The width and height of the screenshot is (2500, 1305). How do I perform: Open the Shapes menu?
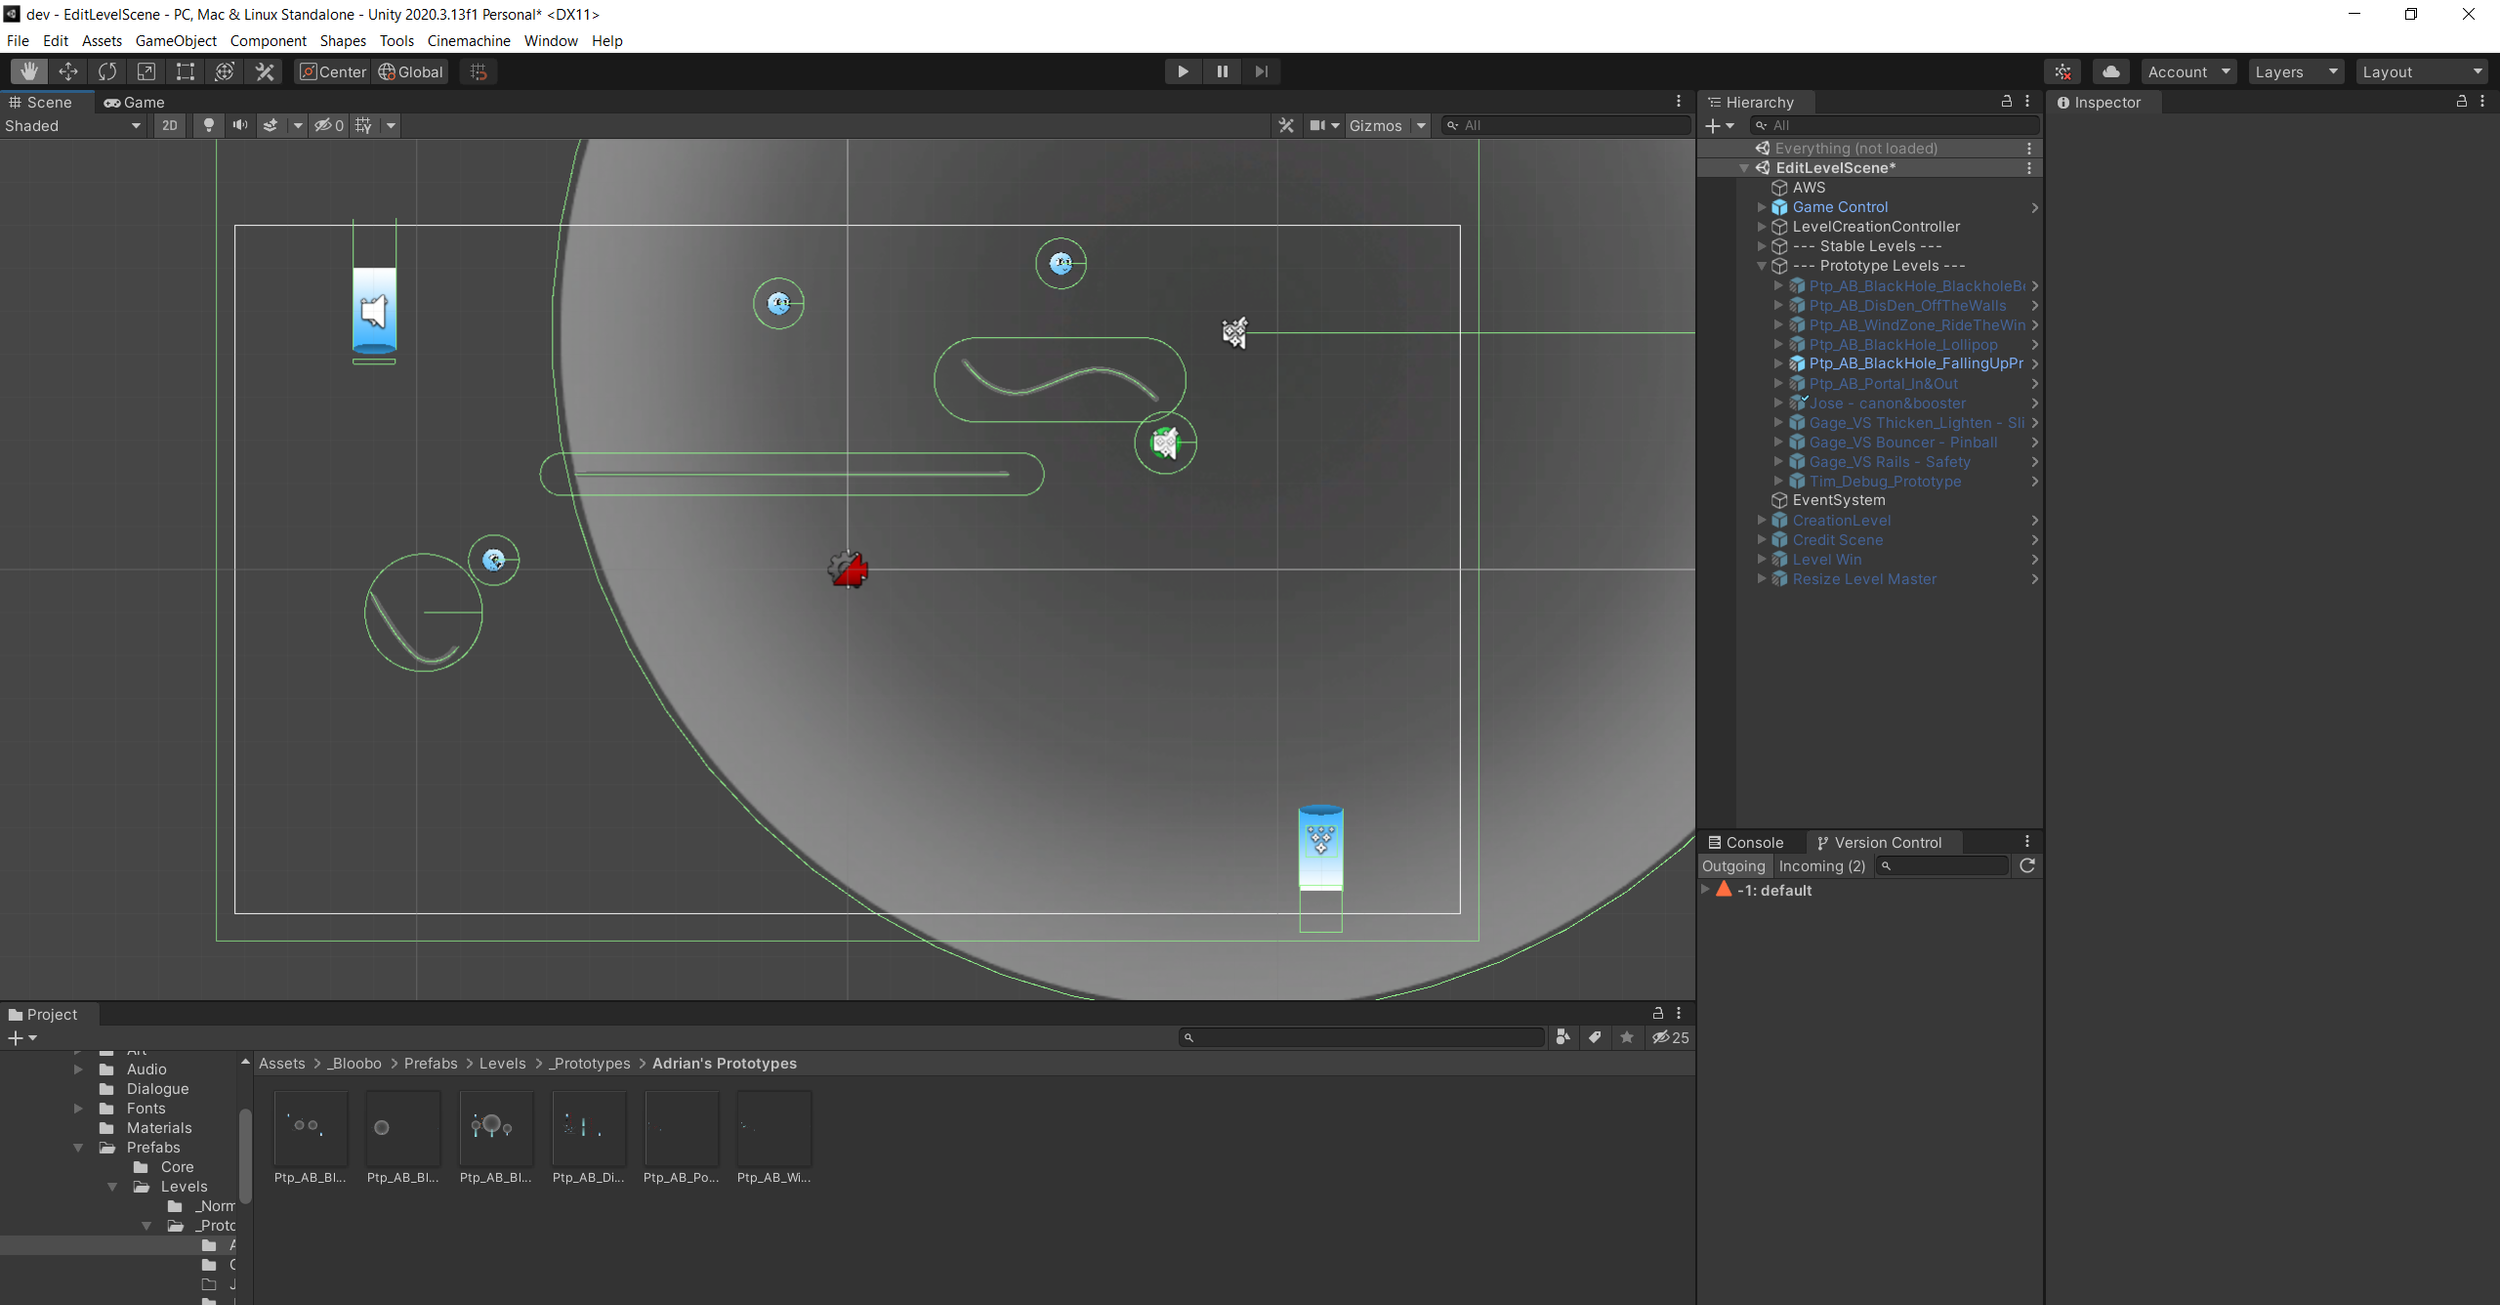click(x=343, y=41)
